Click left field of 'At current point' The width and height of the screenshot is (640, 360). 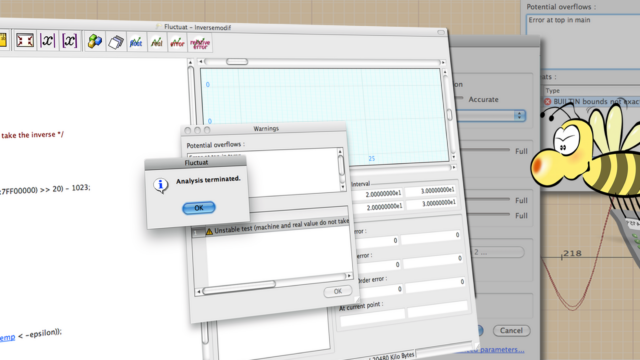372,318
